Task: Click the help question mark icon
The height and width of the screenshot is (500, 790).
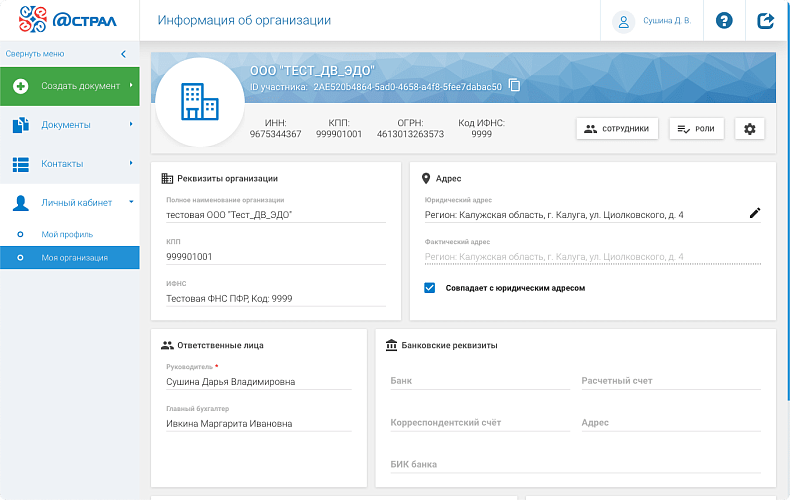Action: click(x=724, y=20)
